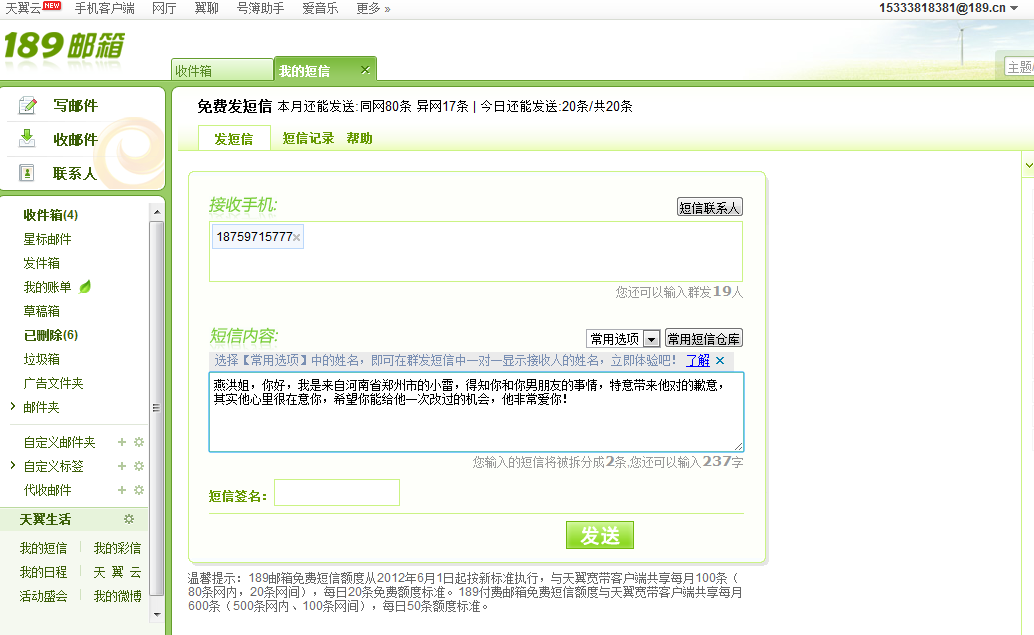Click inside the 接收手机 recipient box

point(475,252)
